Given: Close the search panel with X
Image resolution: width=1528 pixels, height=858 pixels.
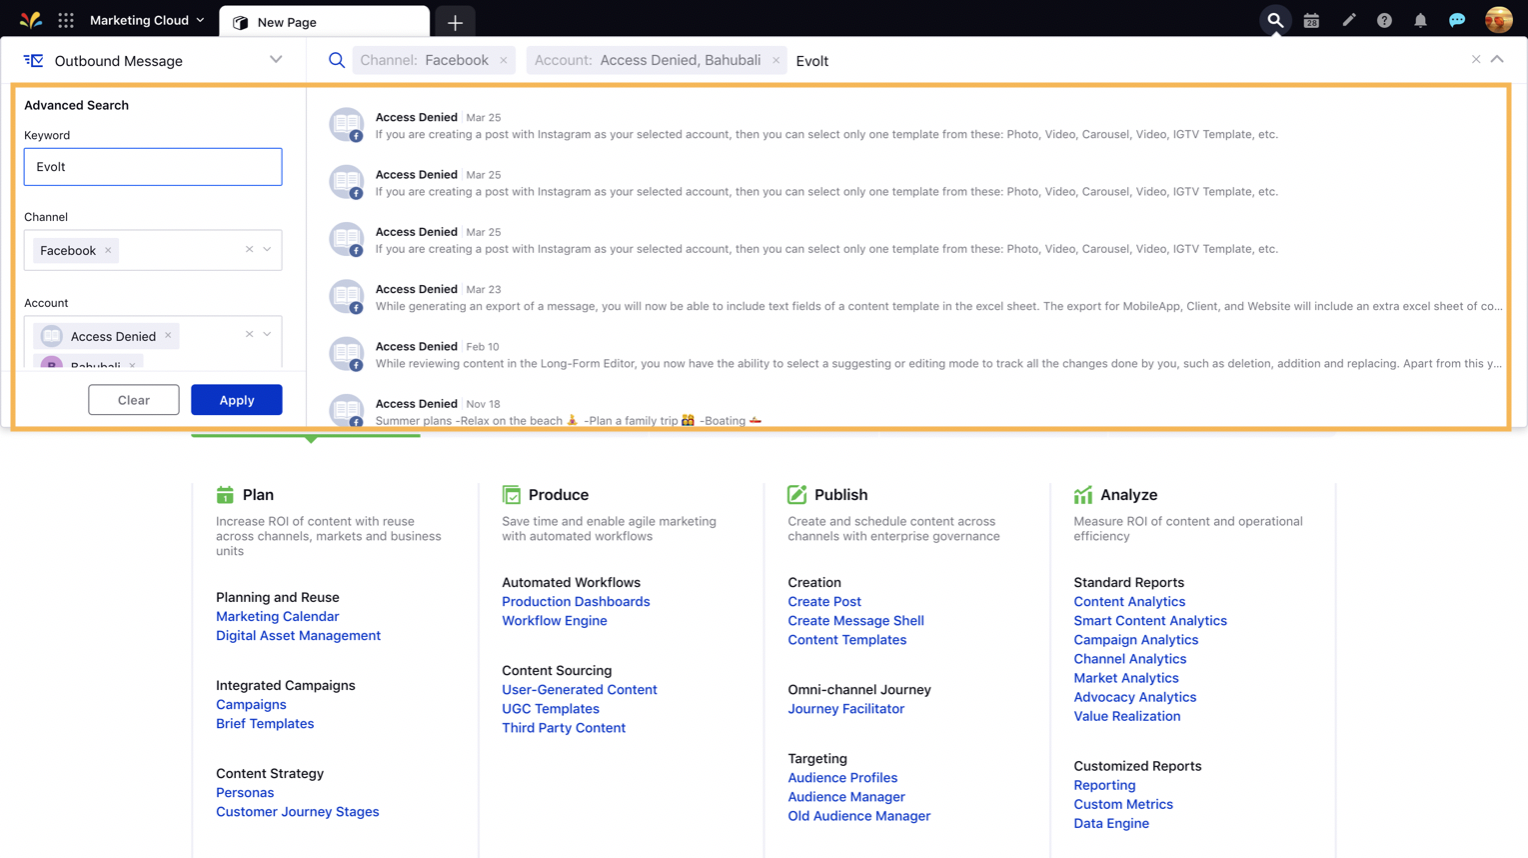Looking at the screenshot, I should (x=1476, y=60).
